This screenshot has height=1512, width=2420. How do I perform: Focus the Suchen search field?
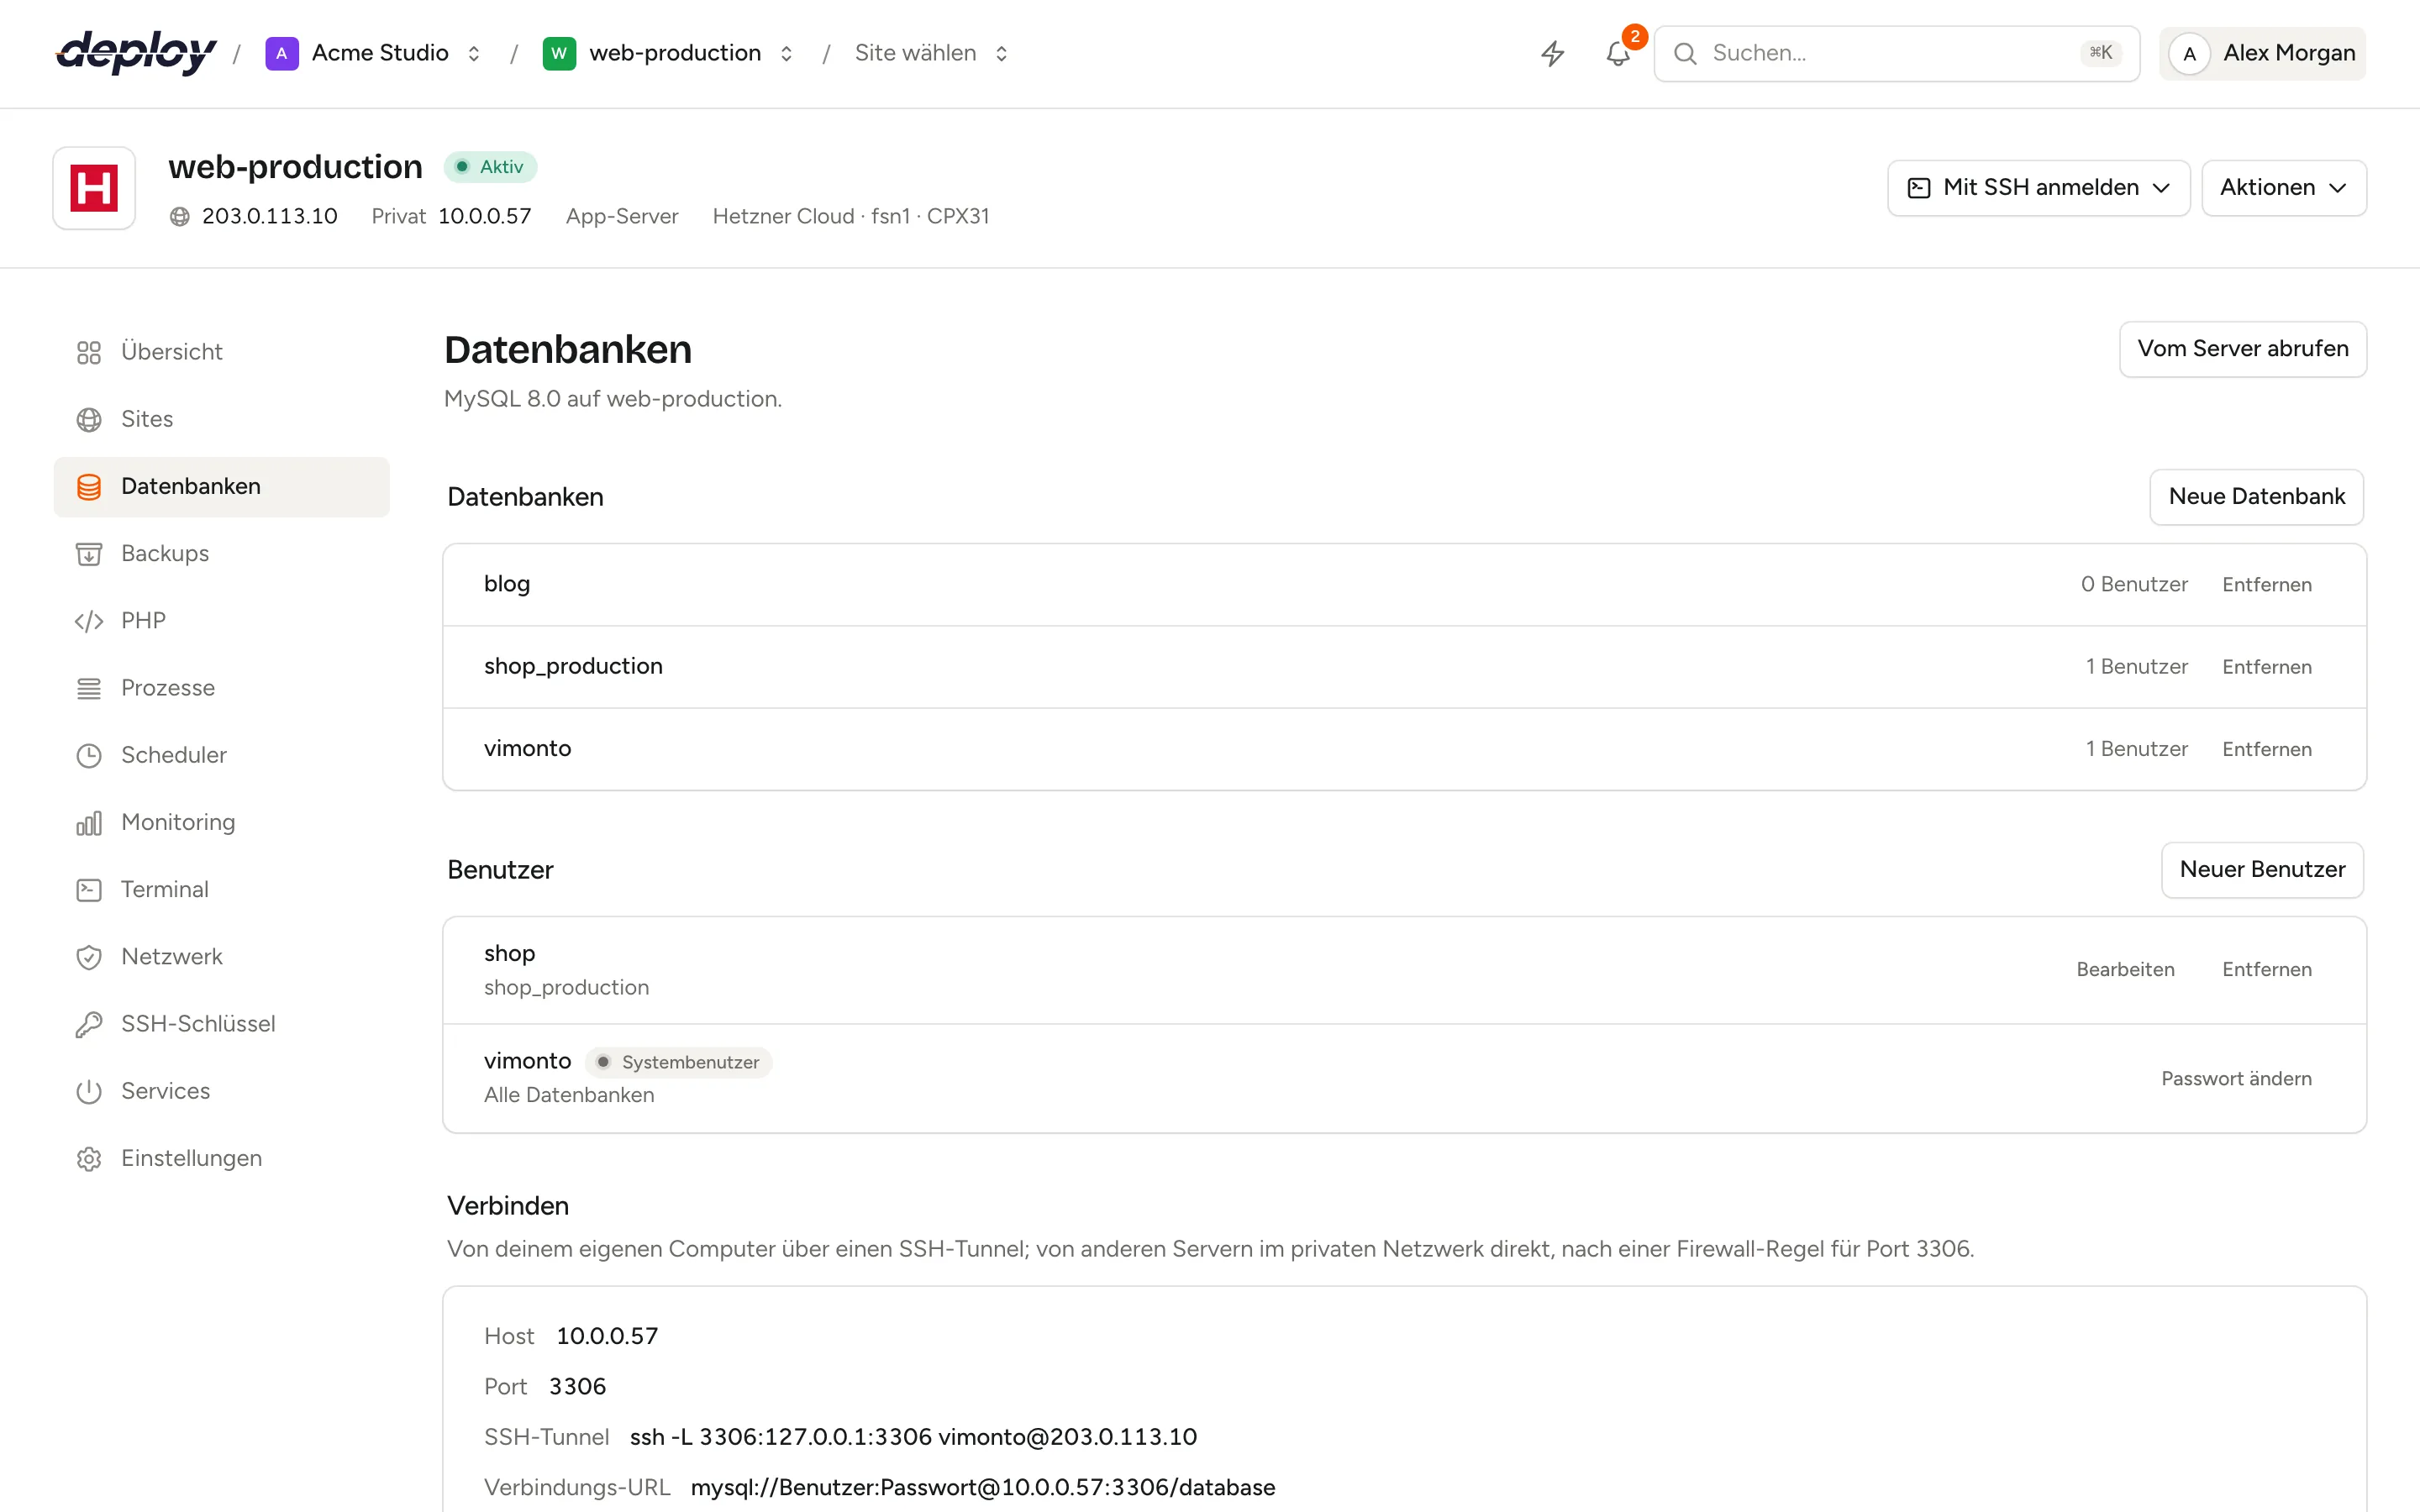(1896, 53)
